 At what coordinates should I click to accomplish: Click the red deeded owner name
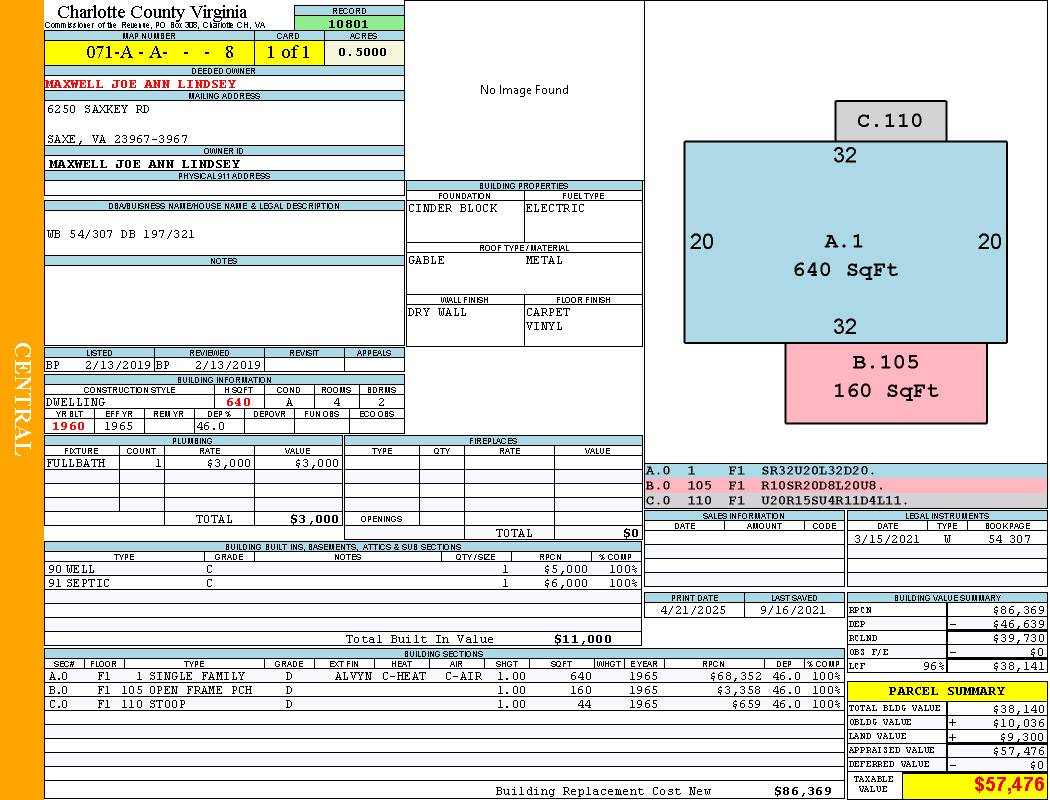click(x=141, y=84)
